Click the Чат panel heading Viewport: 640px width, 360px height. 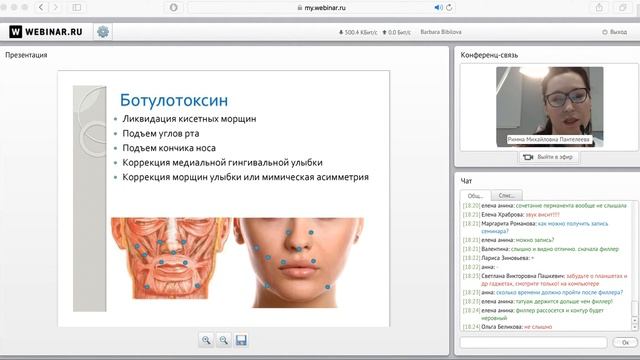466,180
